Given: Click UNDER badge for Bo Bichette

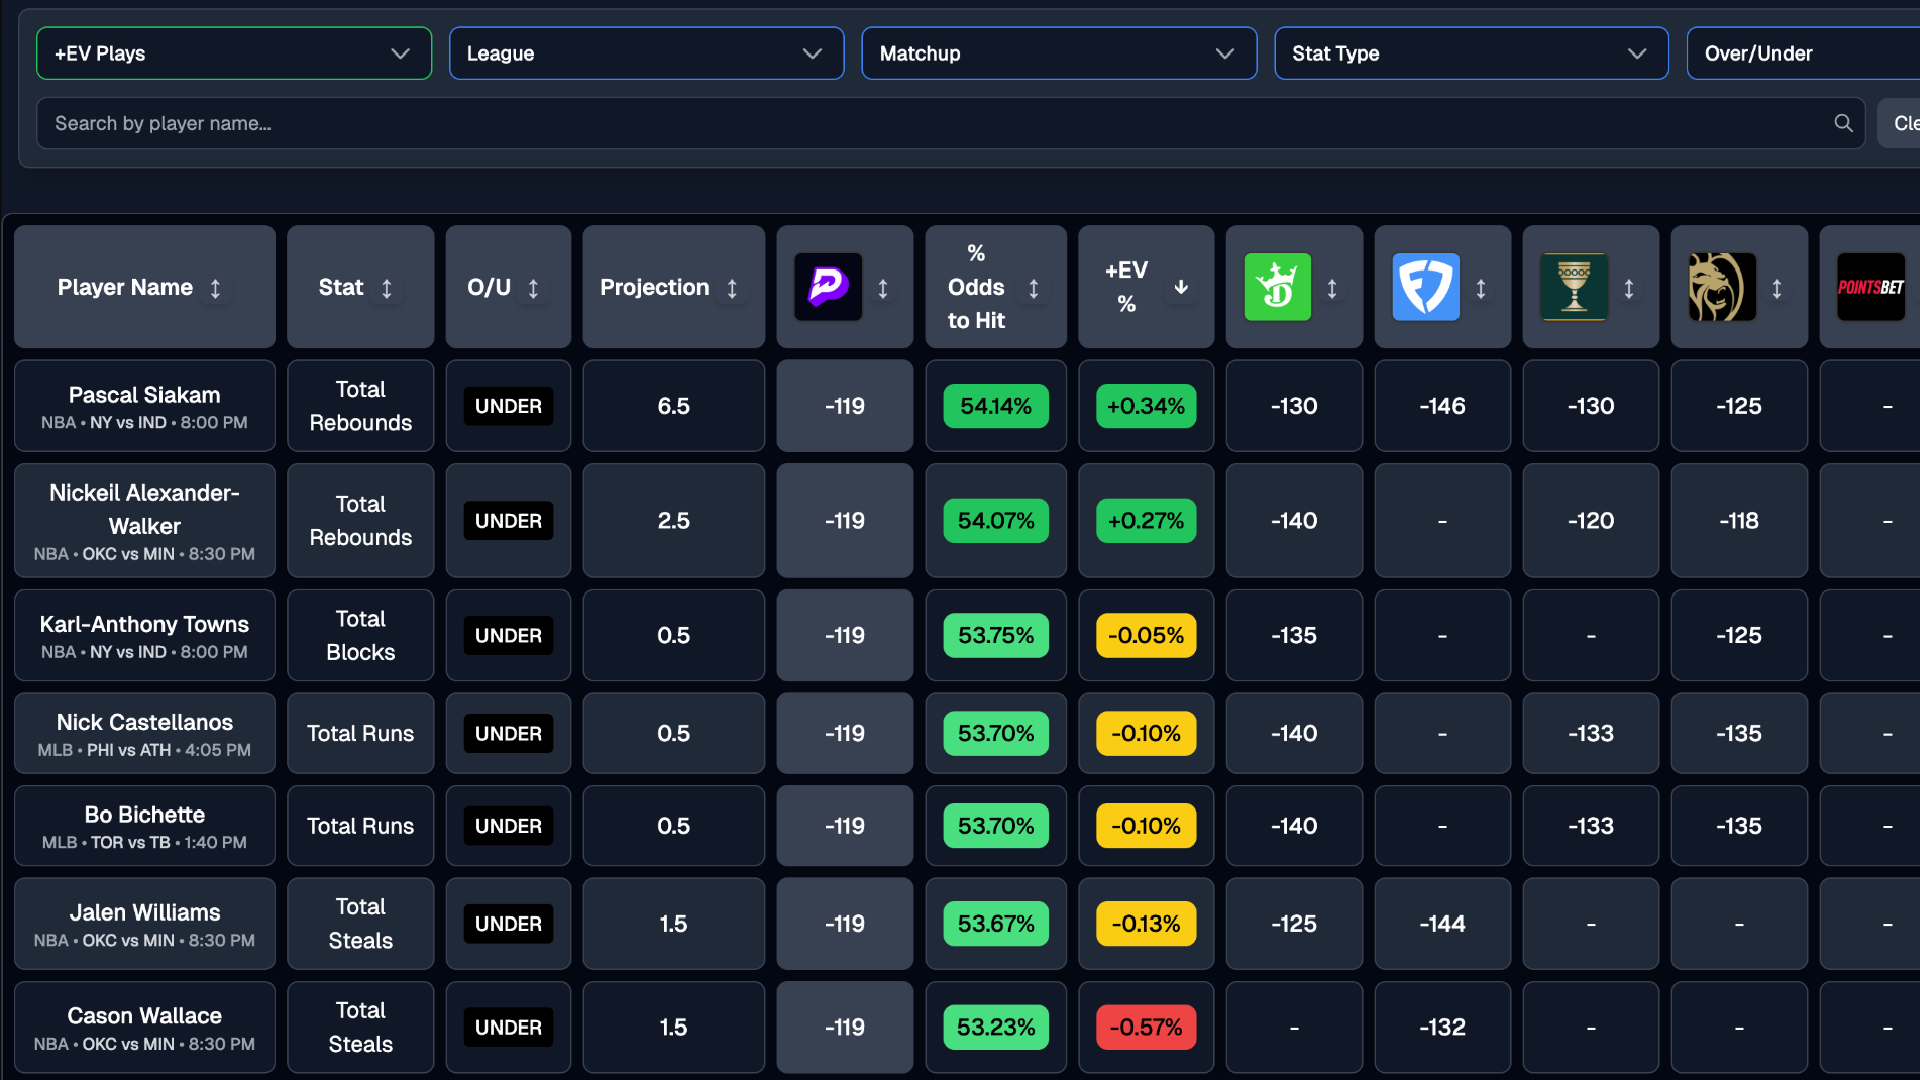Looking at the screenshot, I should [508, 826].
